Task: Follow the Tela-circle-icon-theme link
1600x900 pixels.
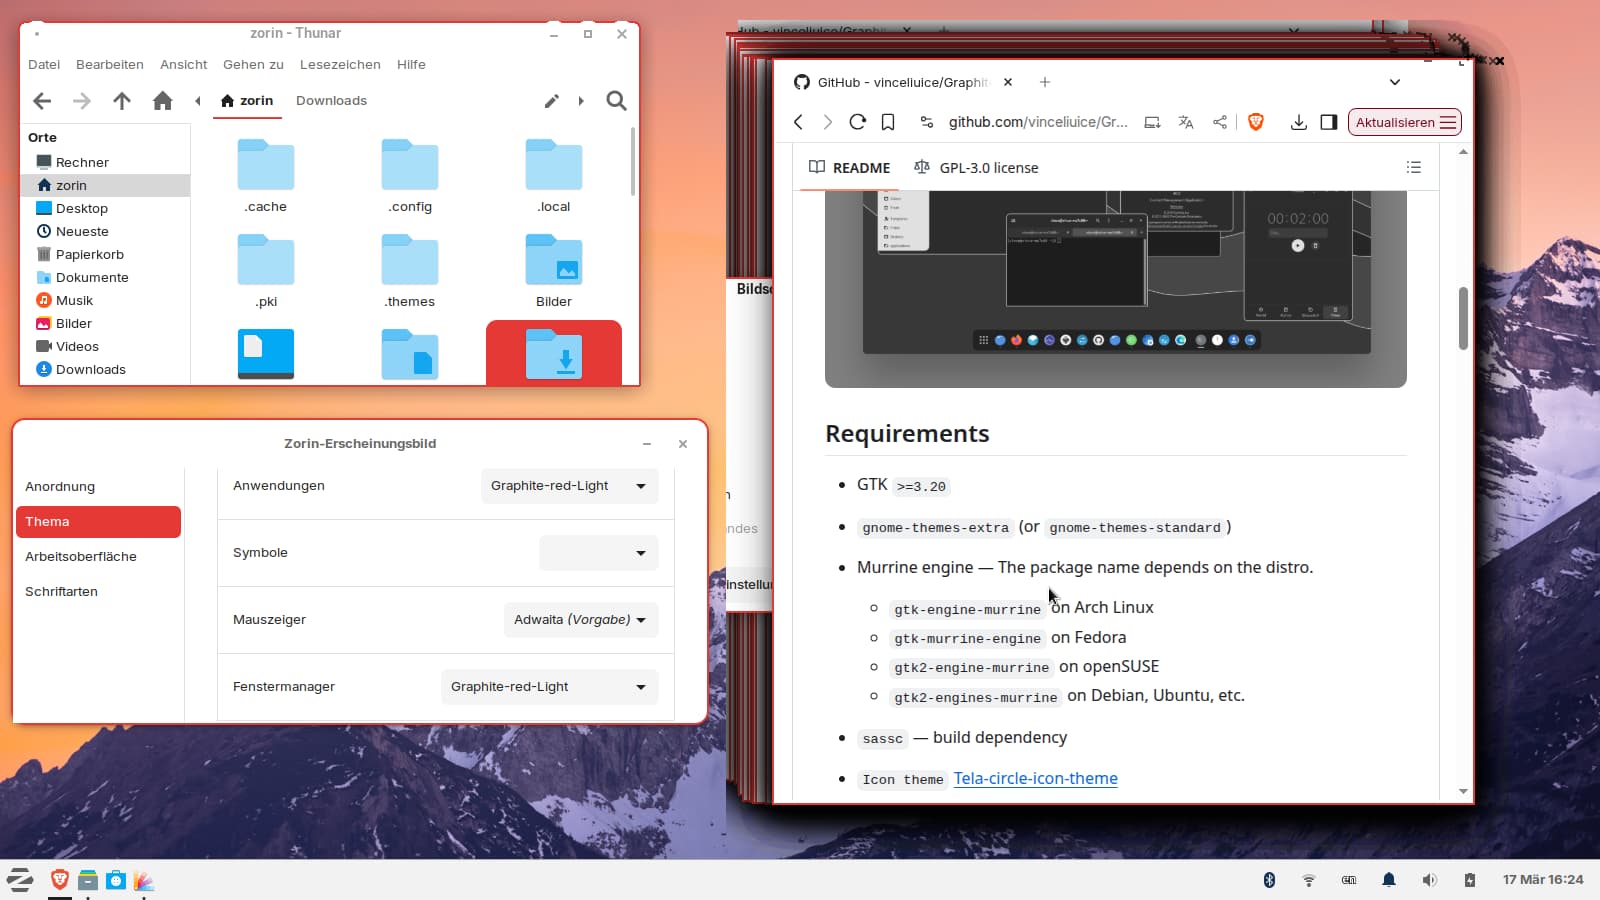Action: [x=1035, y=779]
